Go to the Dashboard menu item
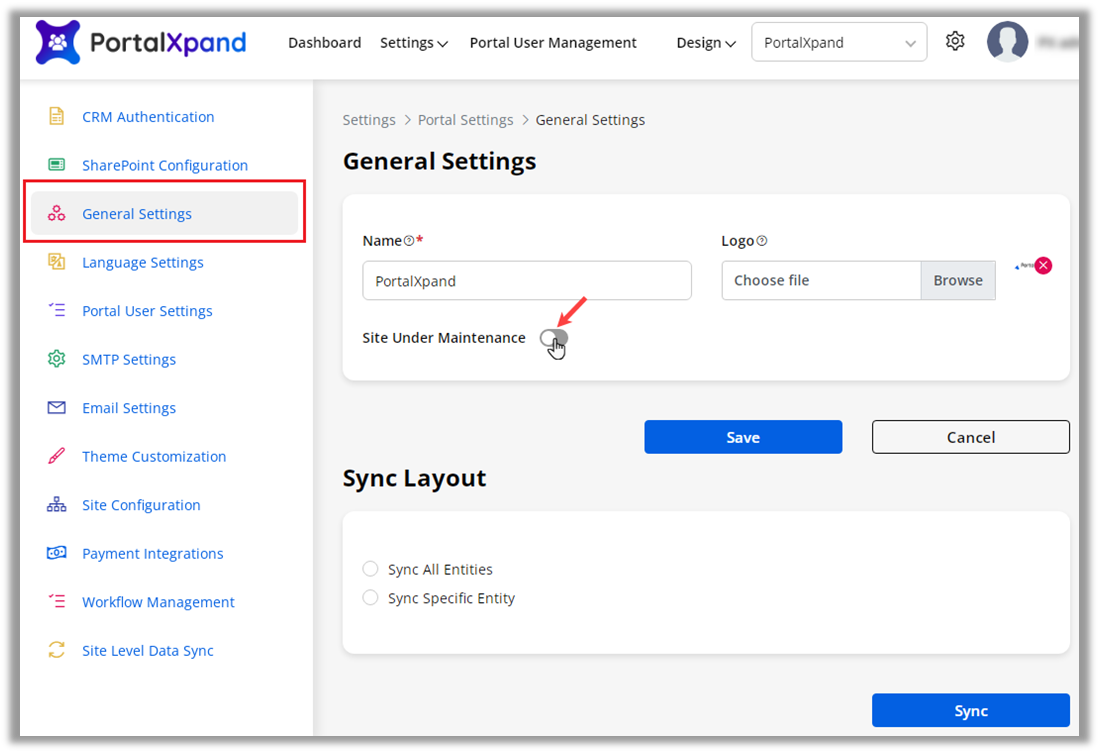 click(324, 43)
